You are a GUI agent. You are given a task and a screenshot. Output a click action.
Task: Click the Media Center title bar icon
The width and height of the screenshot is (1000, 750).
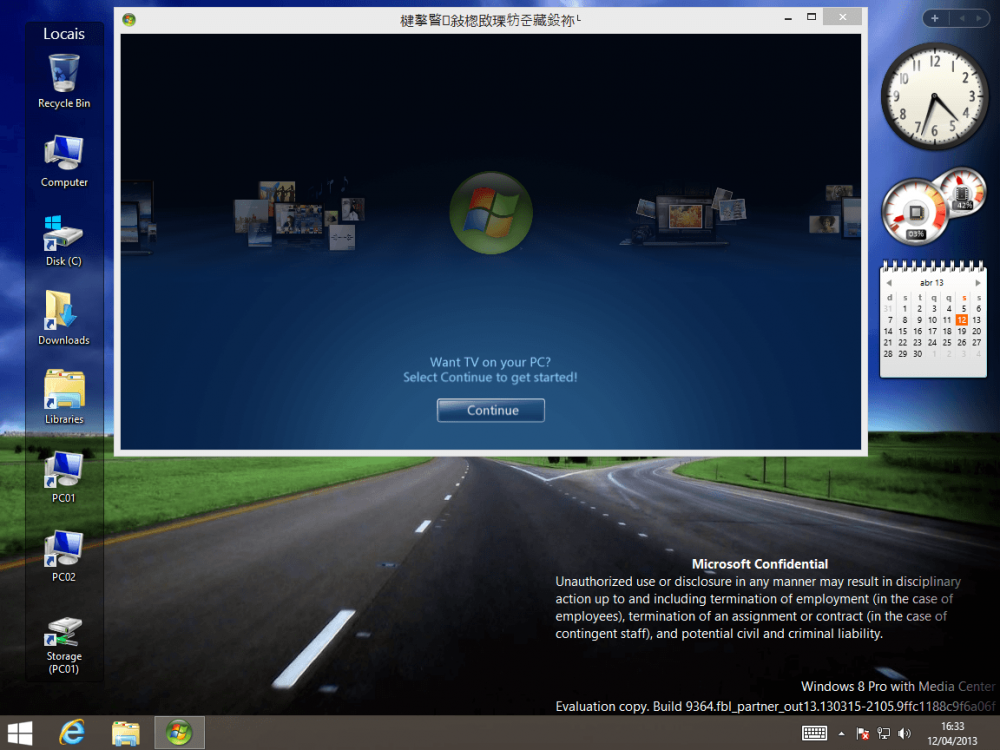pyautogui.click(x=129, y=20)
